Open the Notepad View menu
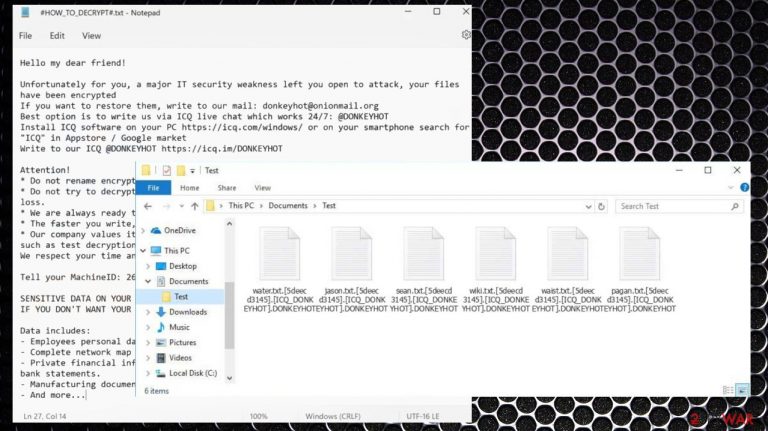The width and height of the screenshot is (768, 431). [x=91, y=36]
